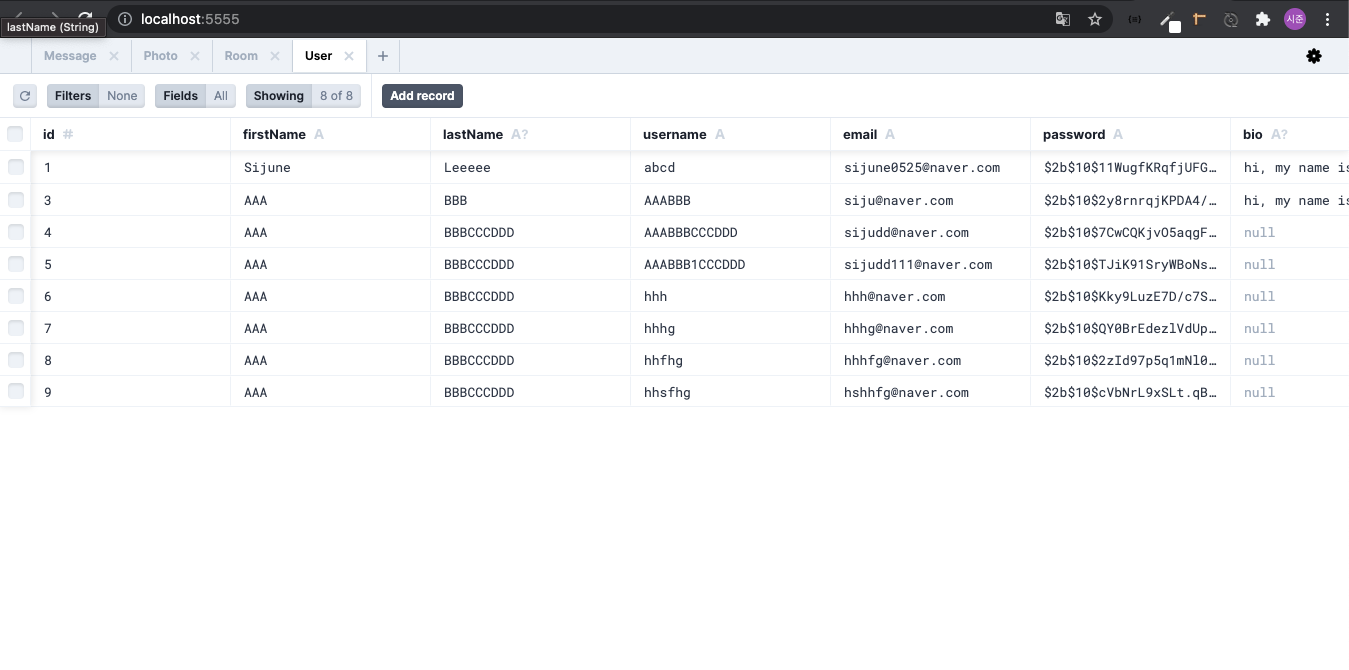Viewport: 1349px width, 670px height.
Task: Select the username cell 'hhsfhg'
Action: [731, 392]
